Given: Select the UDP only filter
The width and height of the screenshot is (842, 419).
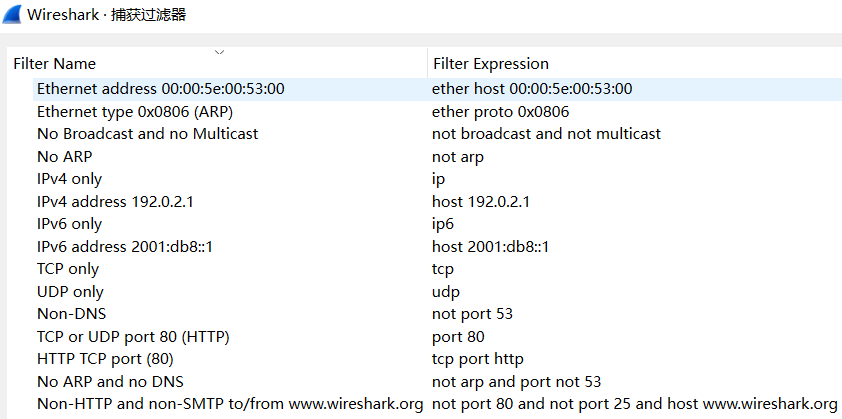Looking at the screenshot, I should click(70, 292).
